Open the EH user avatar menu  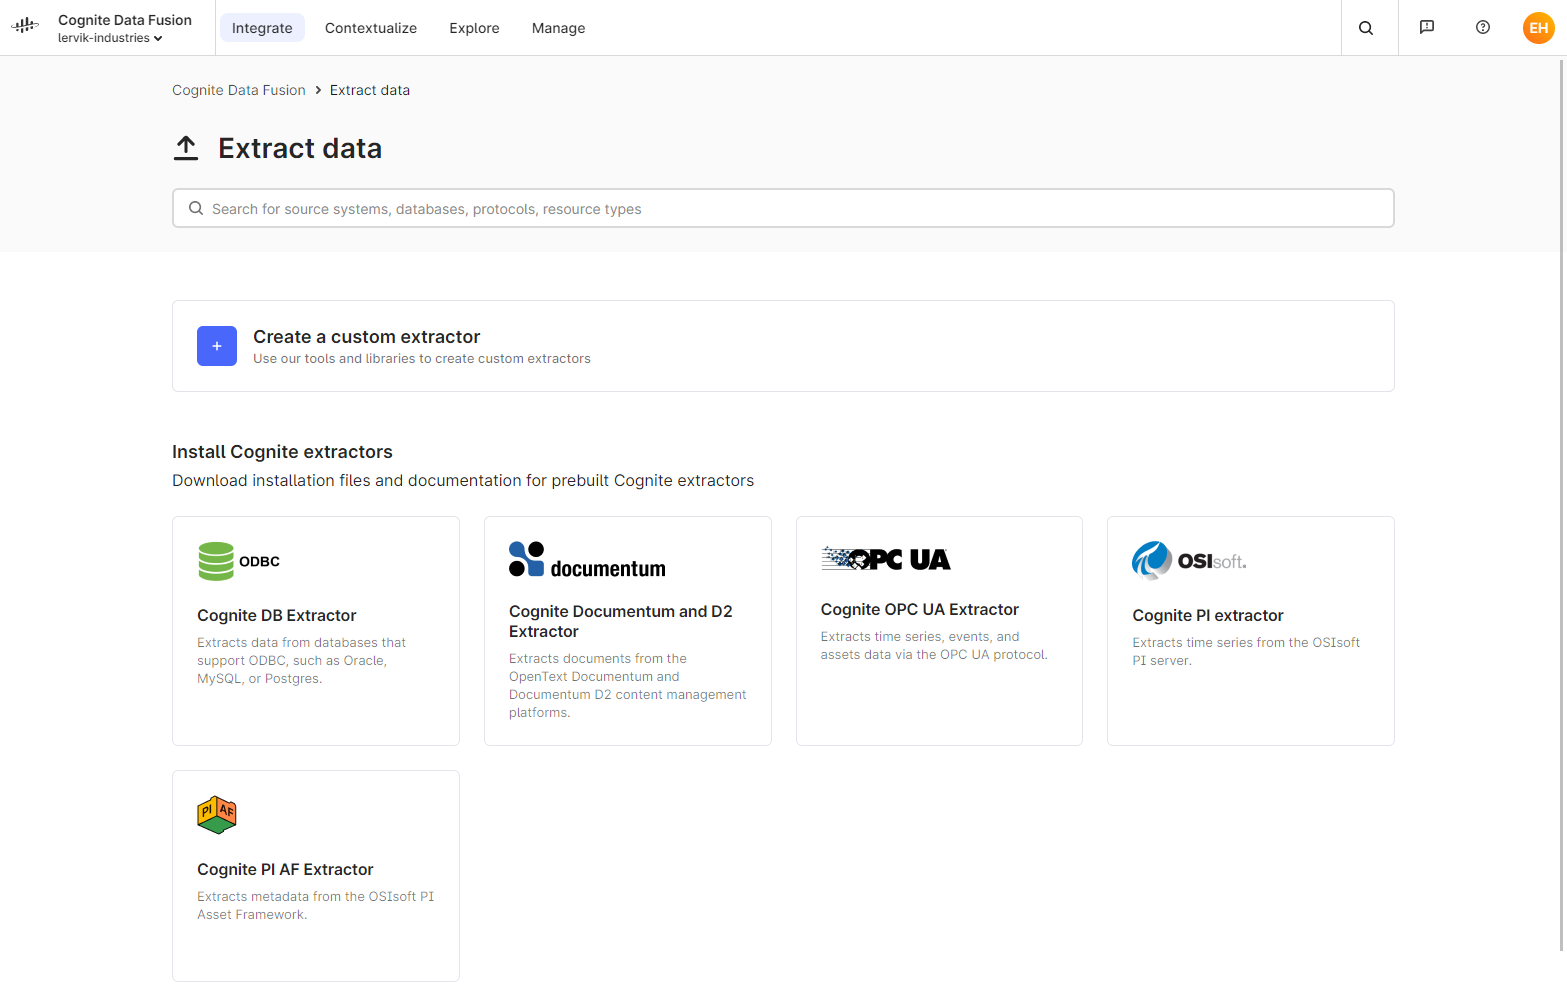1539,28
